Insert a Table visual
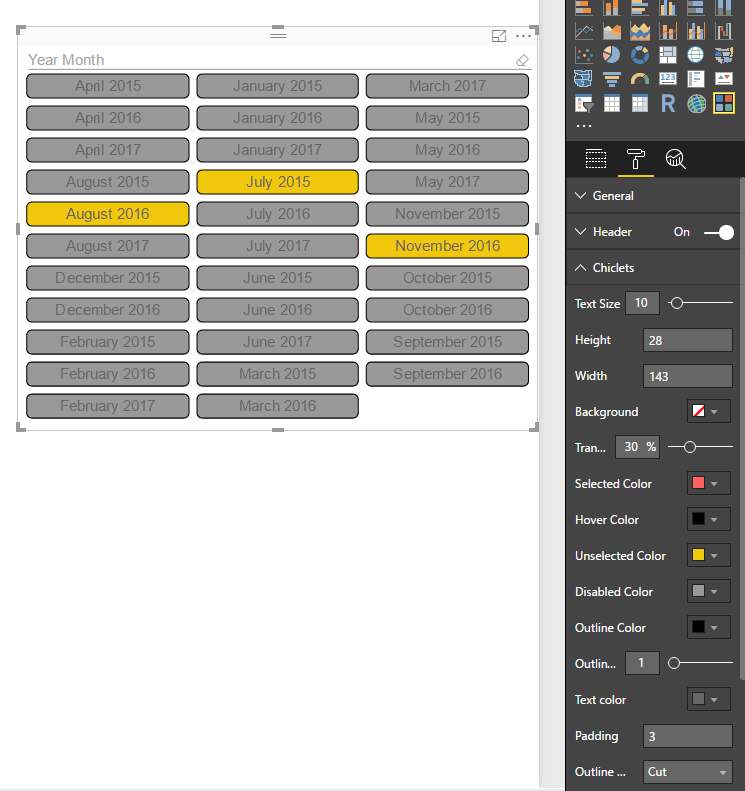Screen dimensions: 745x791 tap(612, 104)
